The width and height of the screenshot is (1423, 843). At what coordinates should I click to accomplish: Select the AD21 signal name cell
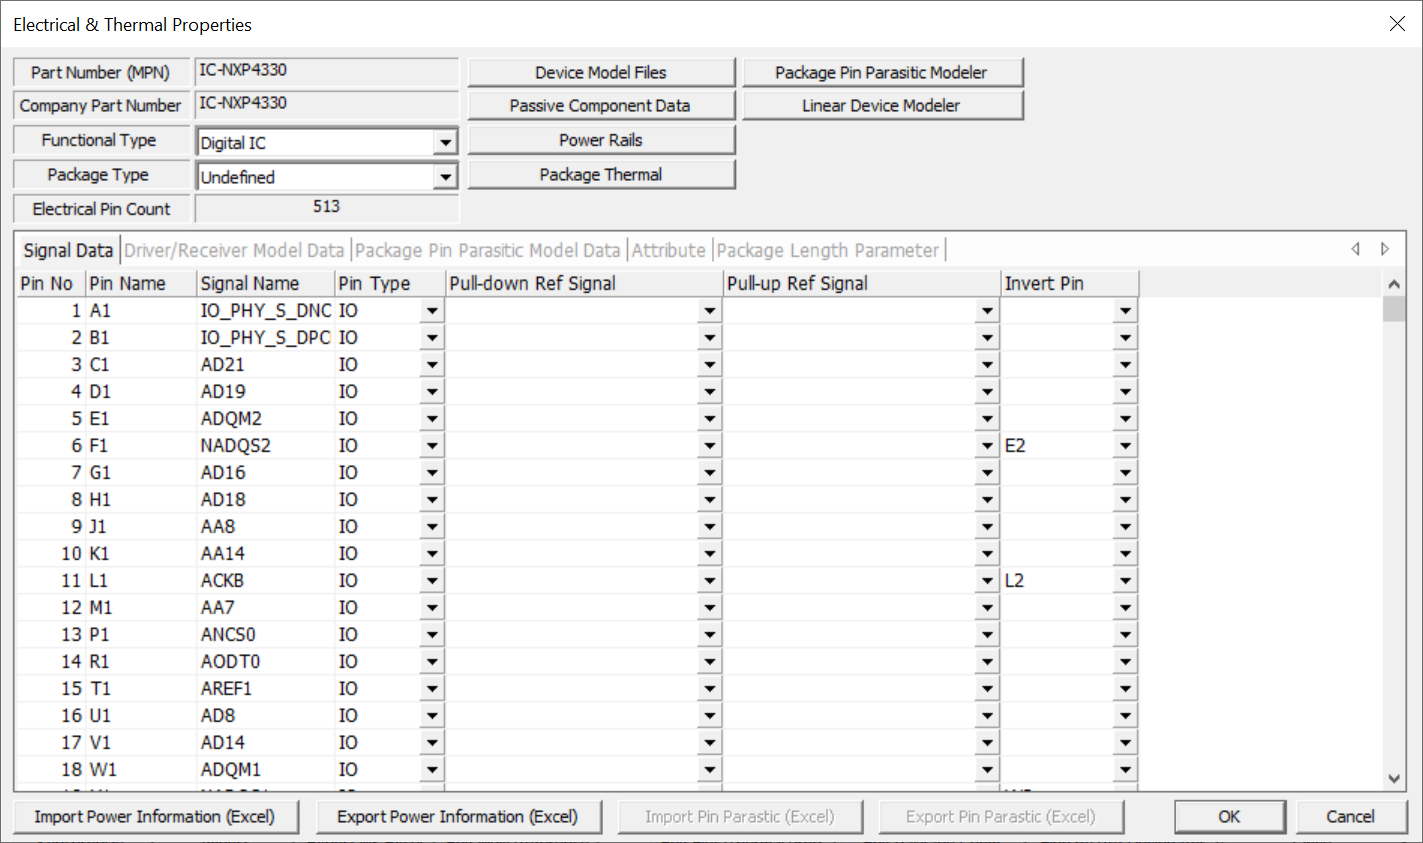coord(265,365)
